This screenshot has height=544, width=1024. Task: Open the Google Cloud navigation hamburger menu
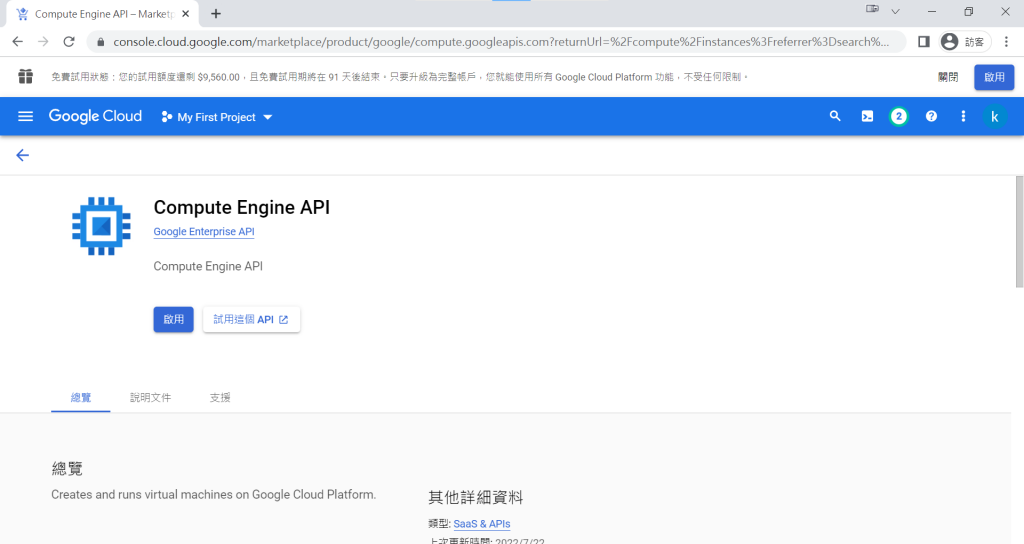pyautogui.click(x=25, y=116)
